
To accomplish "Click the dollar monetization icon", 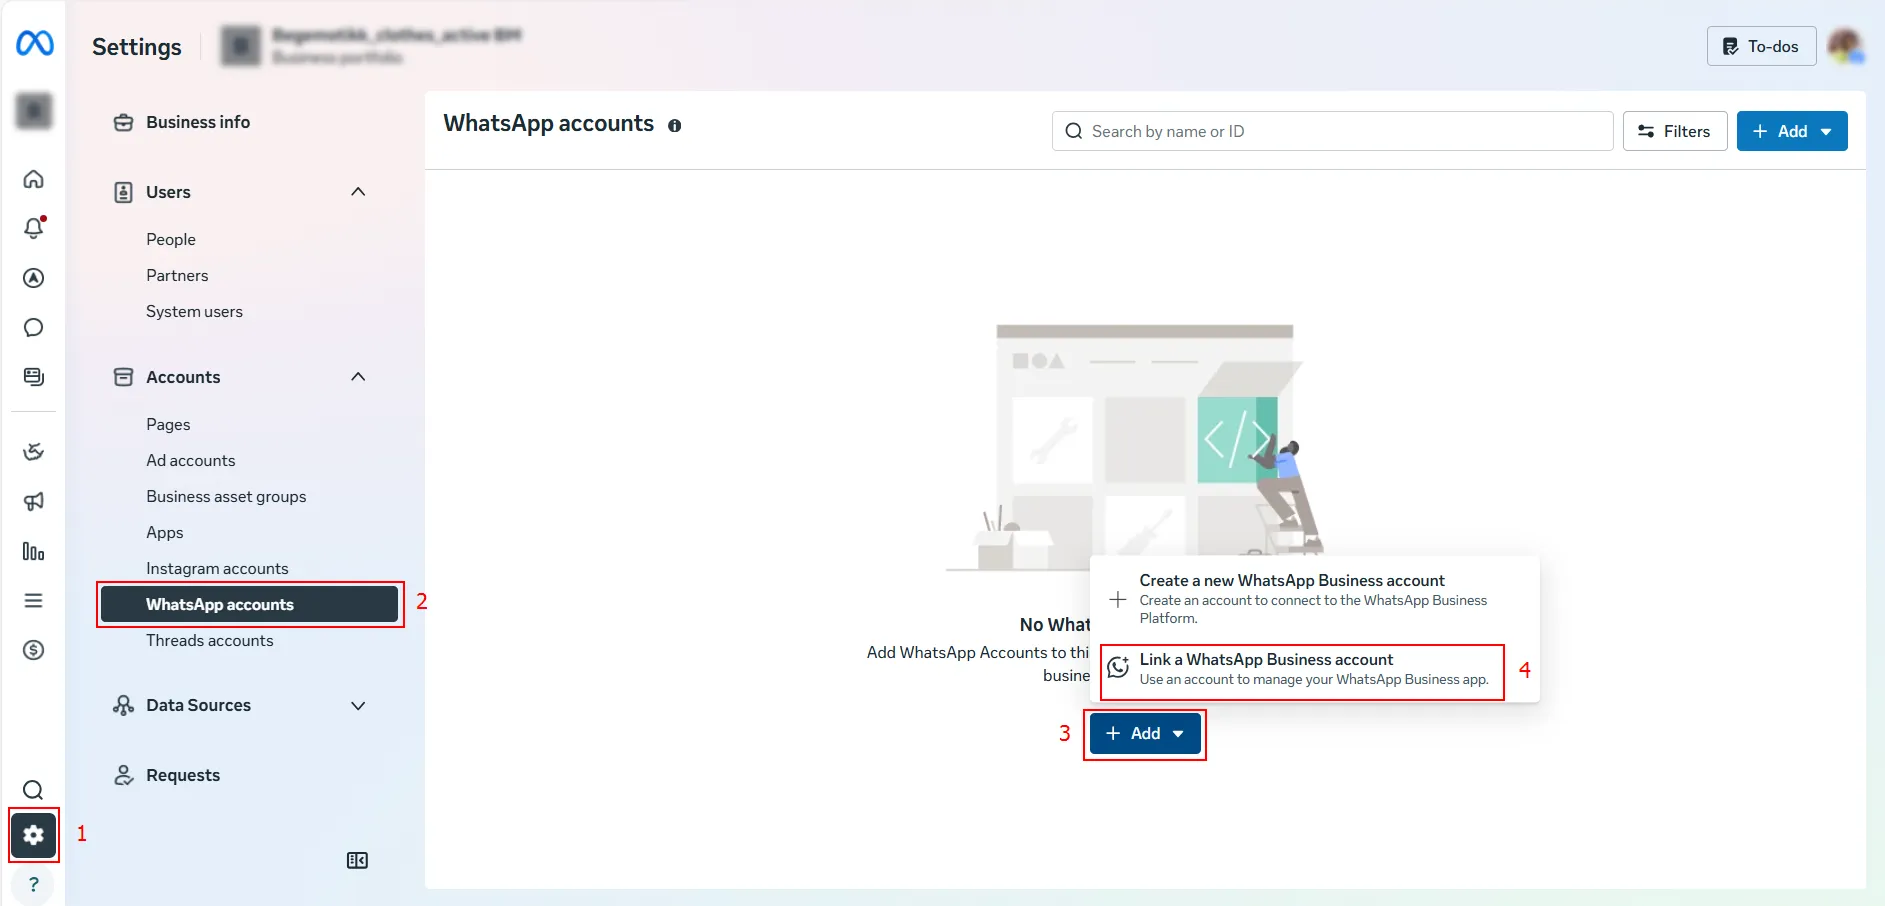I will (34, 650).
